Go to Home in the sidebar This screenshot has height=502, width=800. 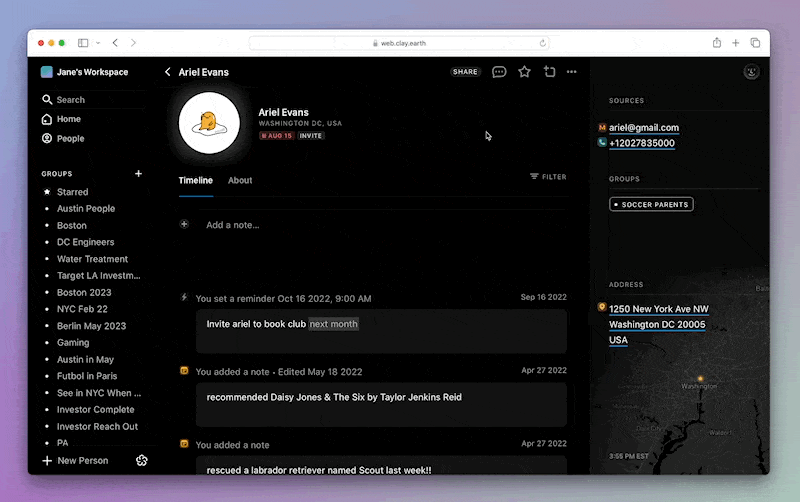pos(68,119)
